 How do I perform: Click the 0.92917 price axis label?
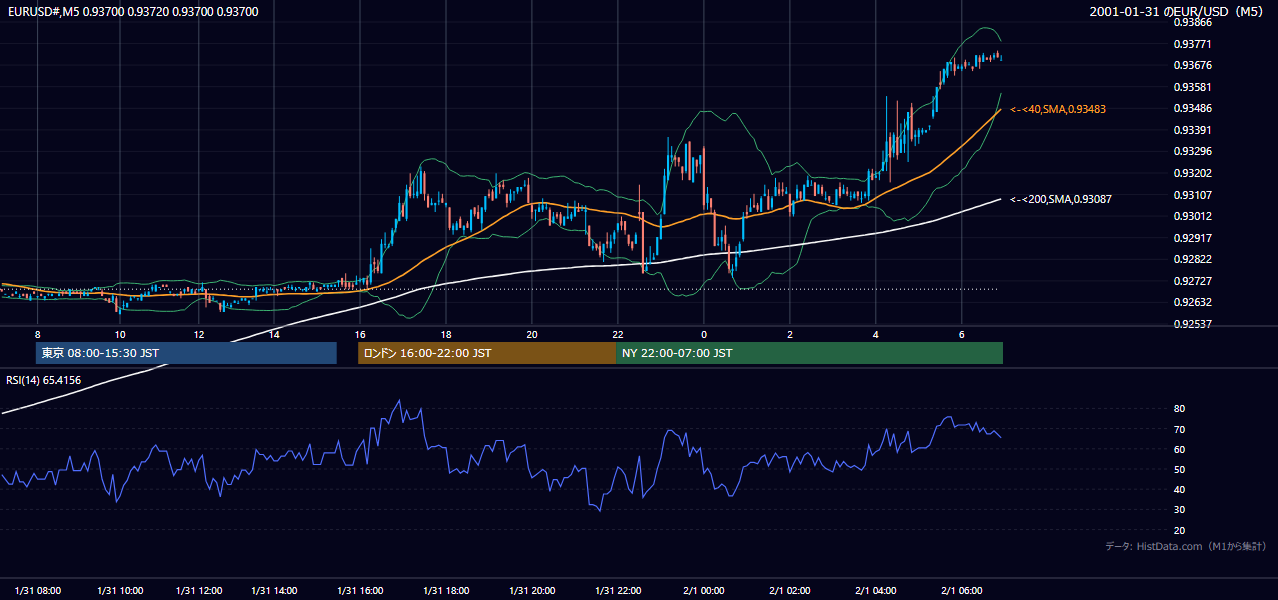(x=1193, y=238)
